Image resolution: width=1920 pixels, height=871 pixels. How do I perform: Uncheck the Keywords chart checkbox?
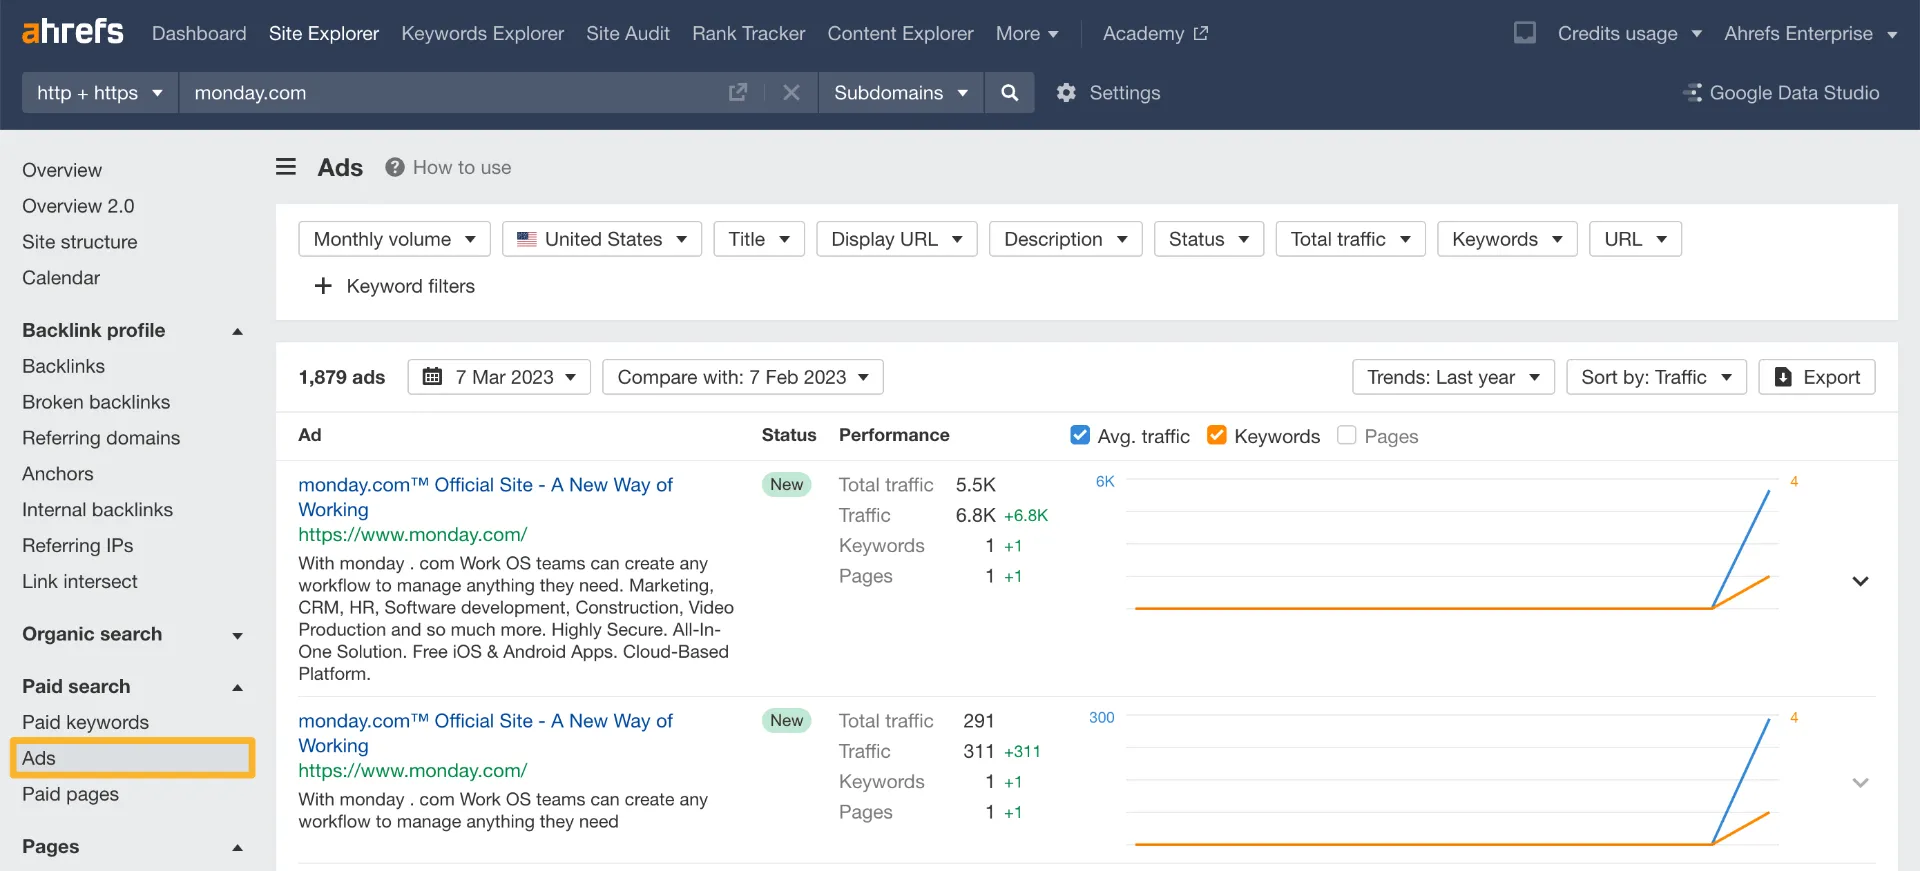click(x=1217, y=435)
